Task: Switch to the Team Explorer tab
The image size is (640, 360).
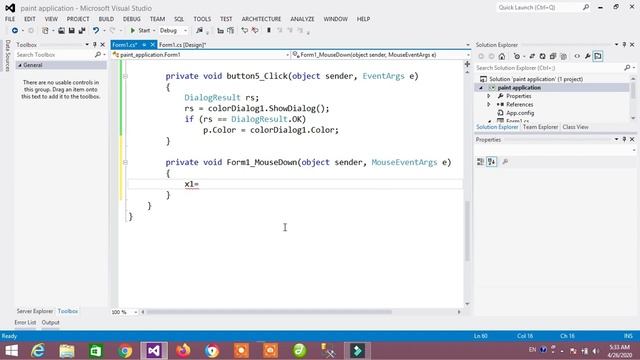Action: (540, 127)
